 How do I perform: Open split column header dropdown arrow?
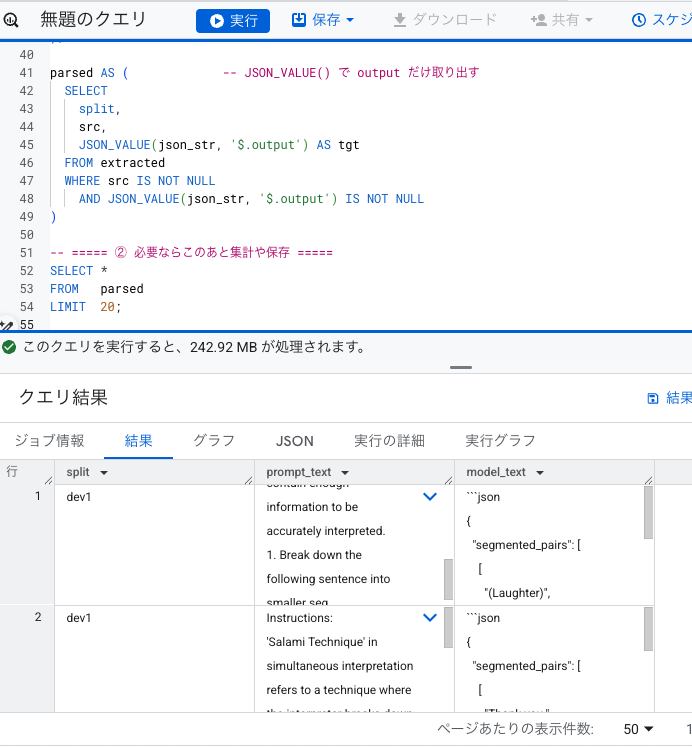click(104, 473)
